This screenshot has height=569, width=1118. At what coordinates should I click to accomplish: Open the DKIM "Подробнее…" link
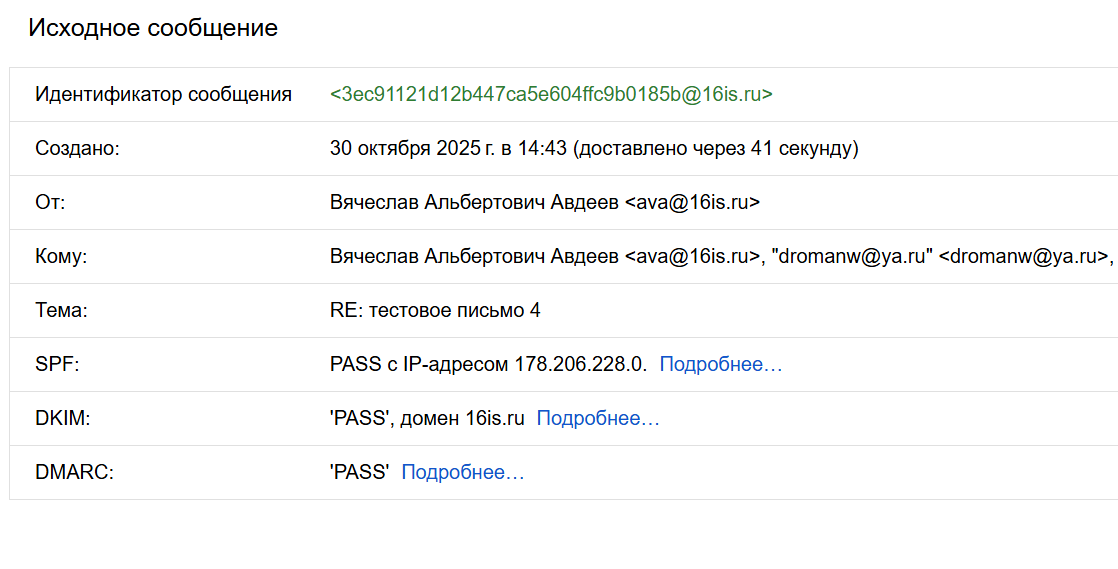[598, 418]
